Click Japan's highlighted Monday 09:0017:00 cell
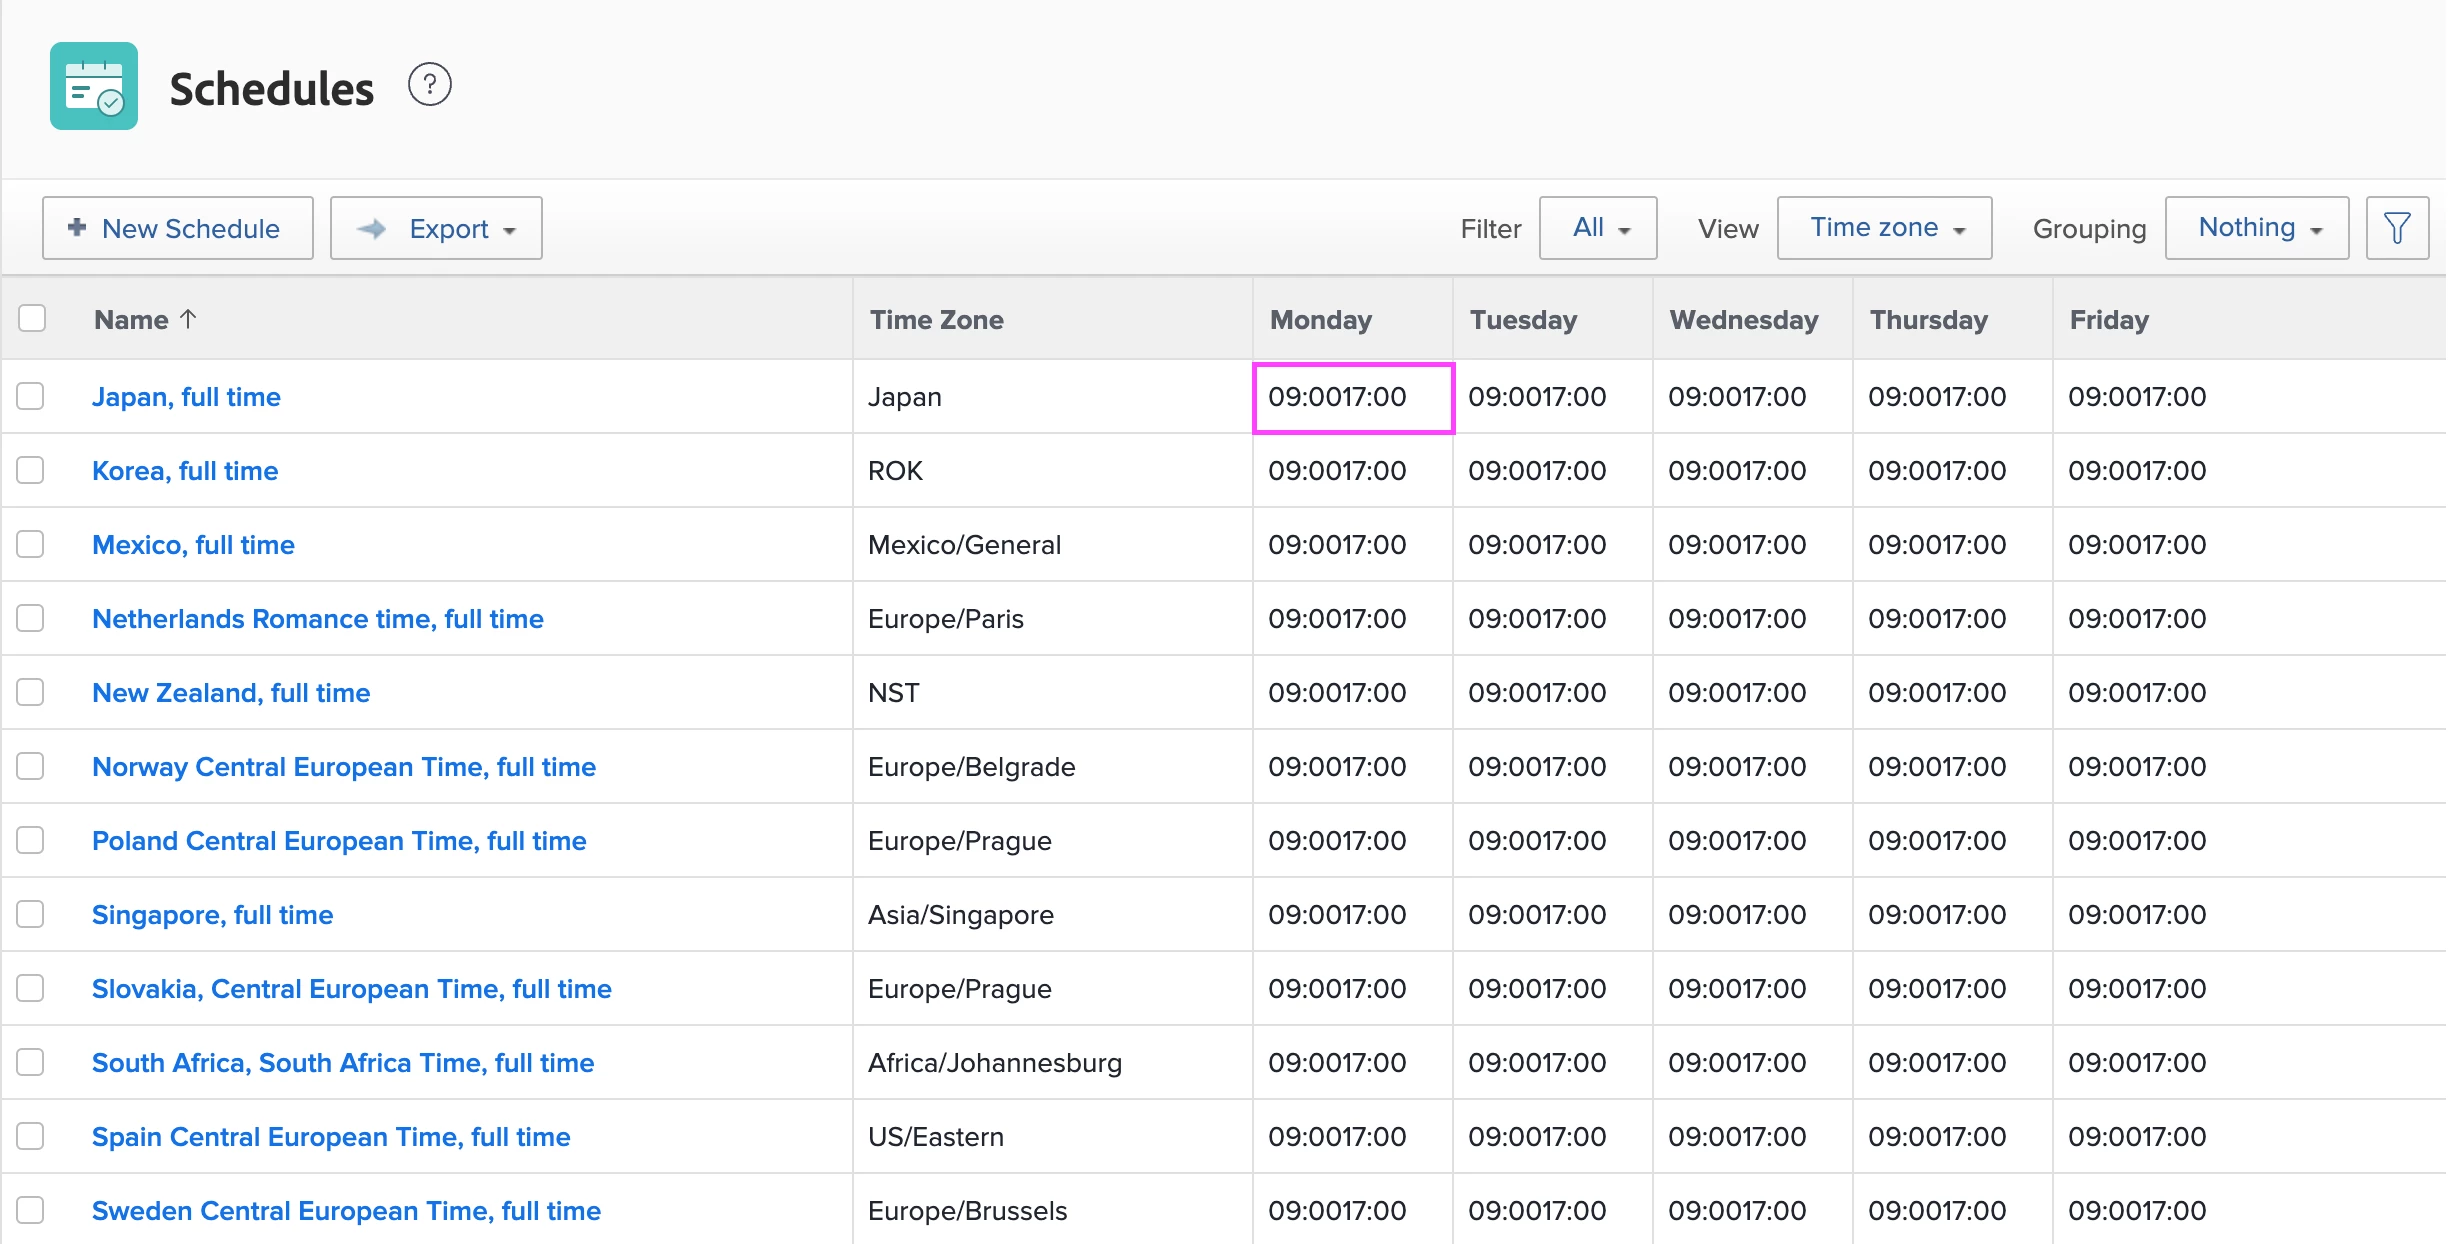 pos(1352,397)
